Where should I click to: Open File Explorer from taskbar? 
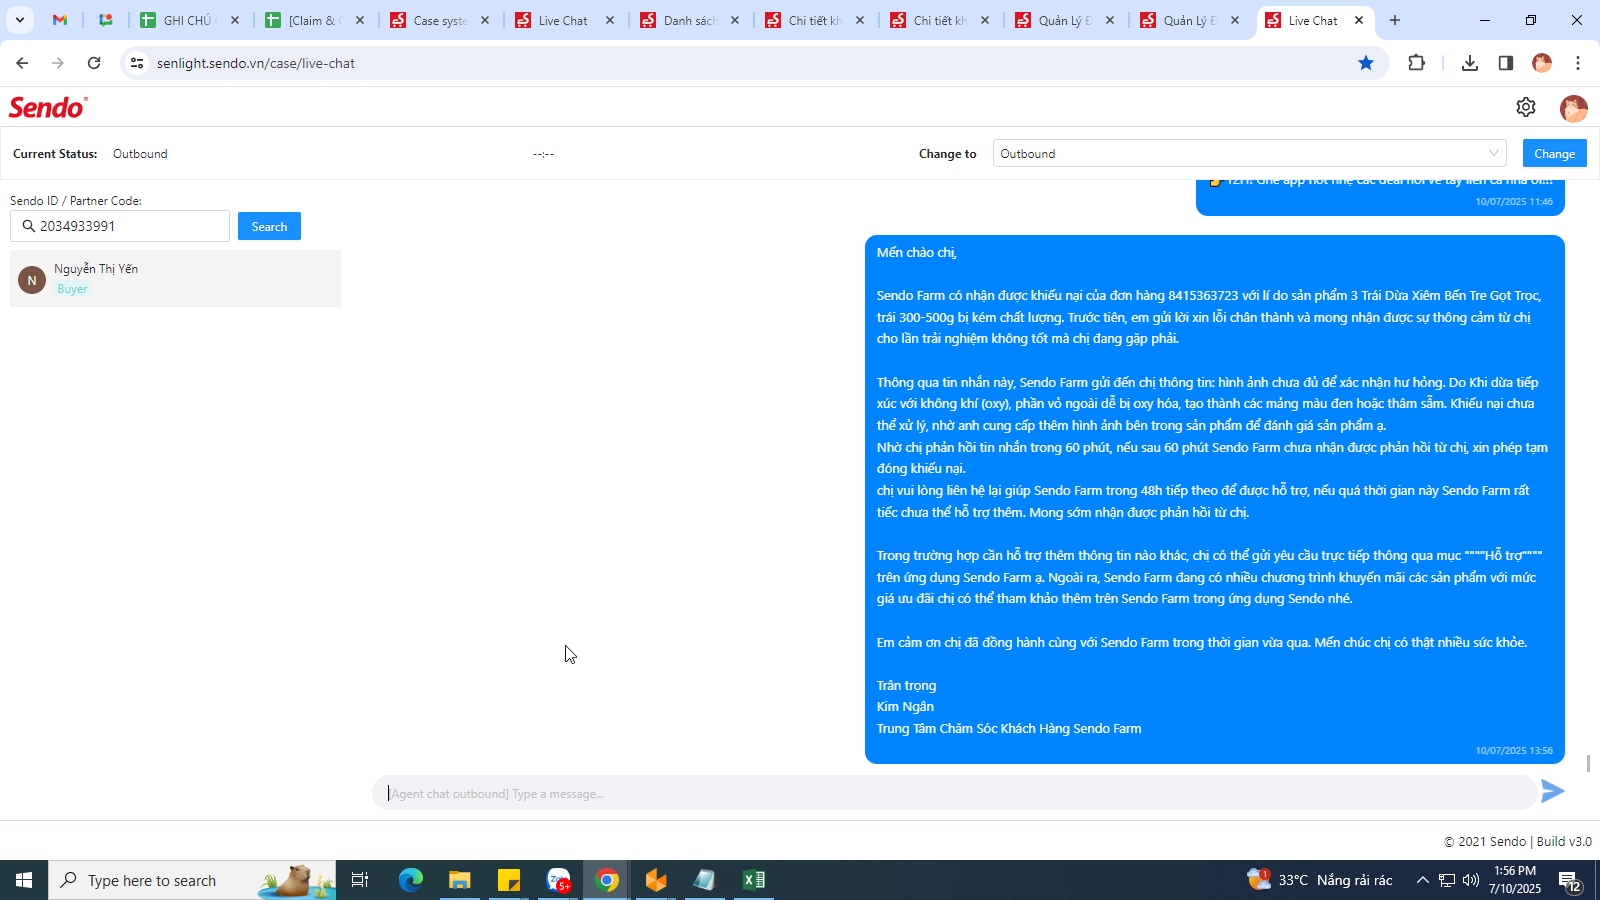459,880
